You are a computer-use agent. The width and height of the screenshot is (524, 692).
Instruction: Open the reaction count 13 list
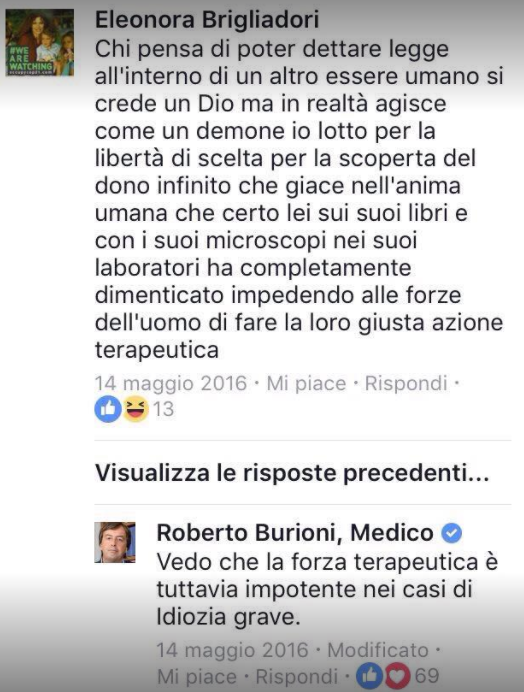163,409
